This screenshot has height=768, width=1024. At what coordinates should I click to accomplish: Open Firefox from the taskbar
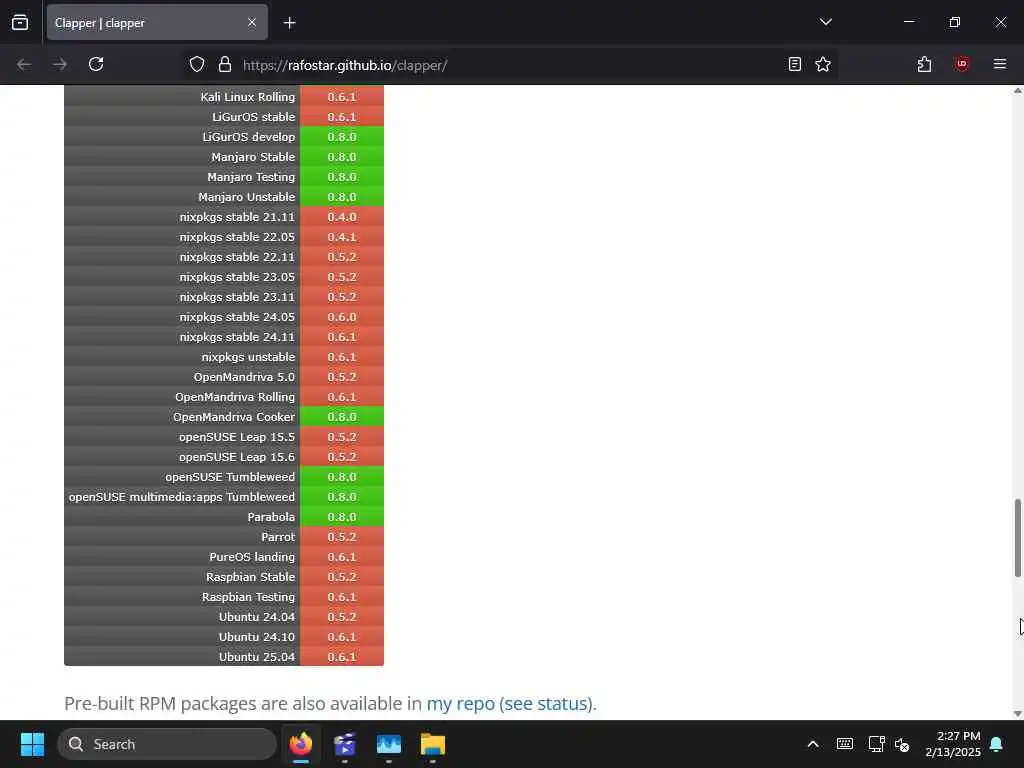(x=301, y=744)
